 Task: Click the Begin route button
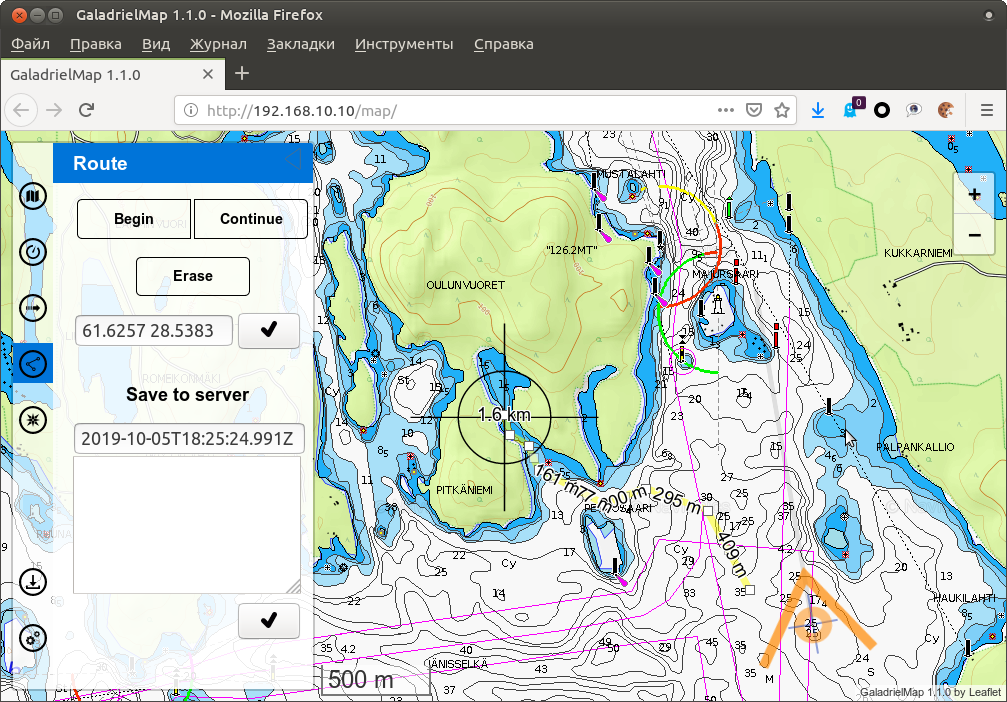coord(134,219)
